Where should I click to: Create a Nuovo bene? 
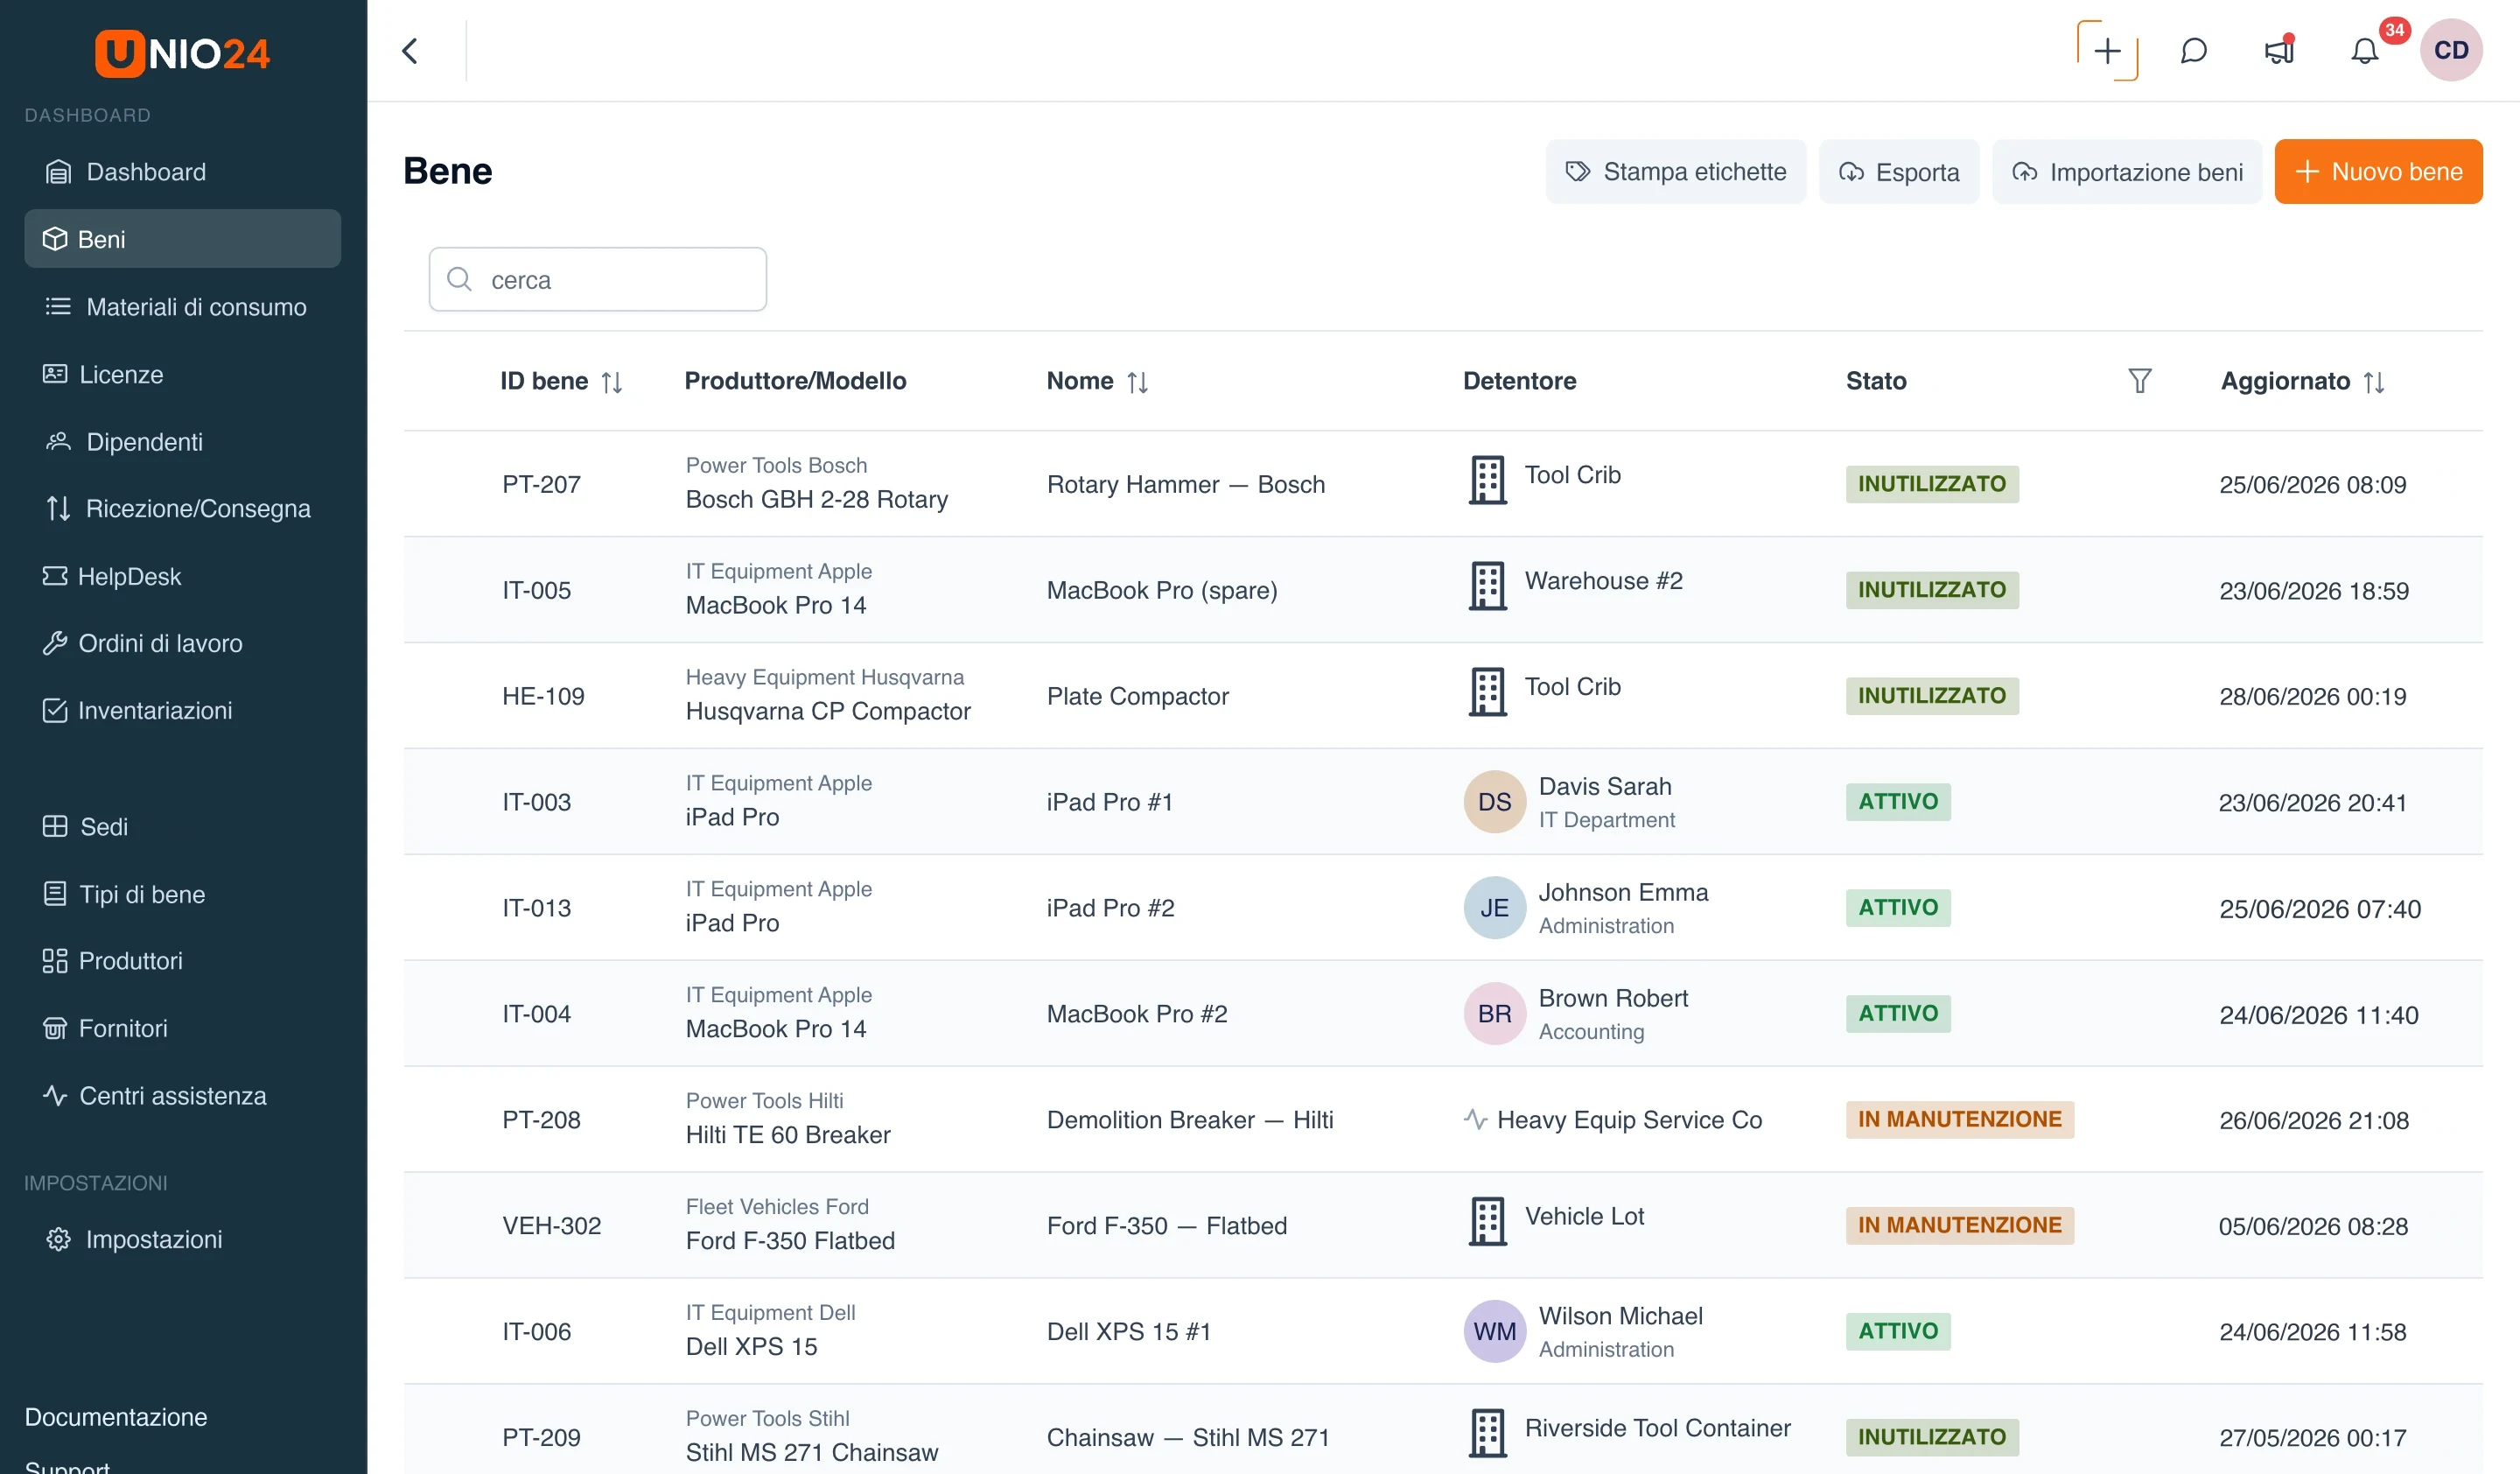pos(2378,172)
